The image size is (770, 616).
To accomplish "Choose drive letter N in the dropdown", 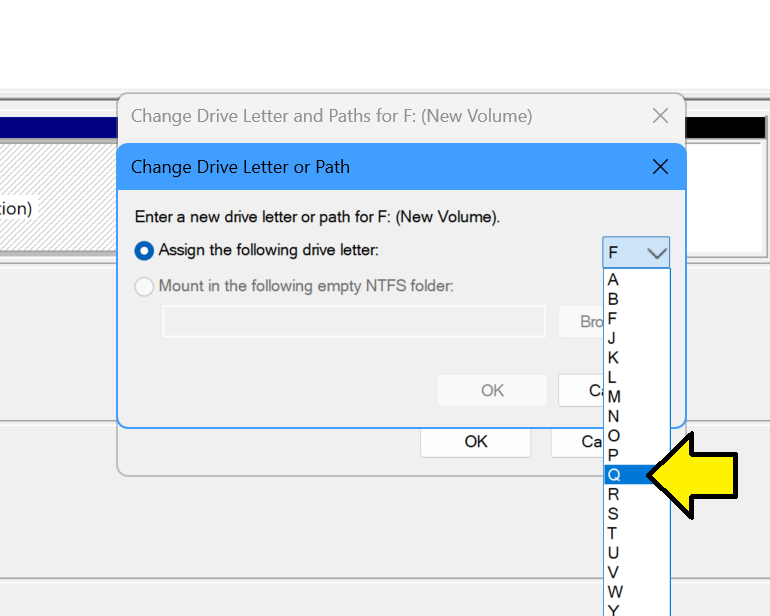I will click(x=614, y=416).
